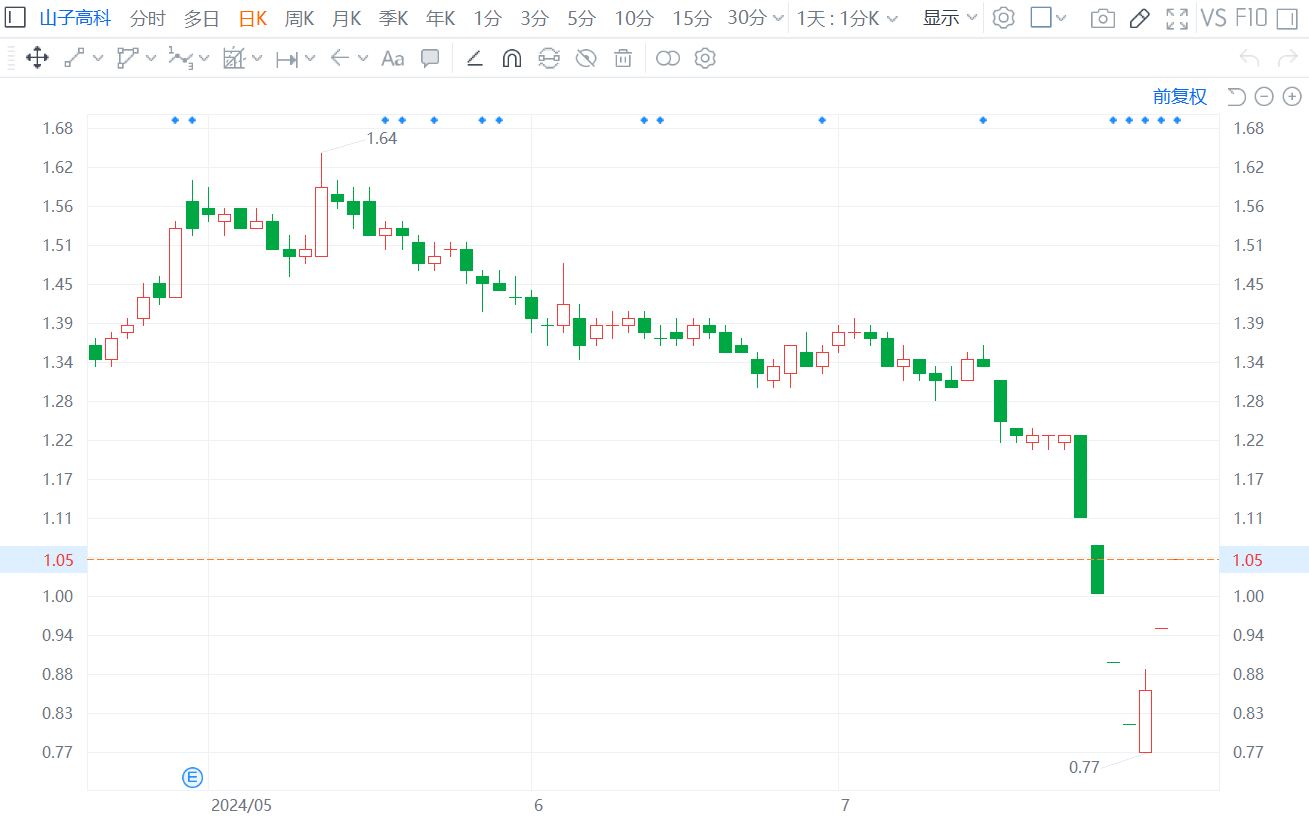The height and width of the screenshot is (826, 1309).
Task: Select the line segment drawing tool
Action: coord(74,58)
